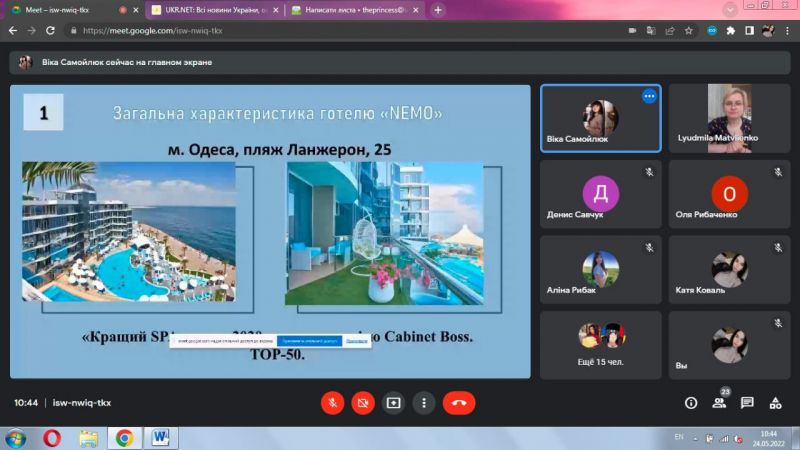Click the hotel balcony photo on the slide
800x450 pixels.
384,234
